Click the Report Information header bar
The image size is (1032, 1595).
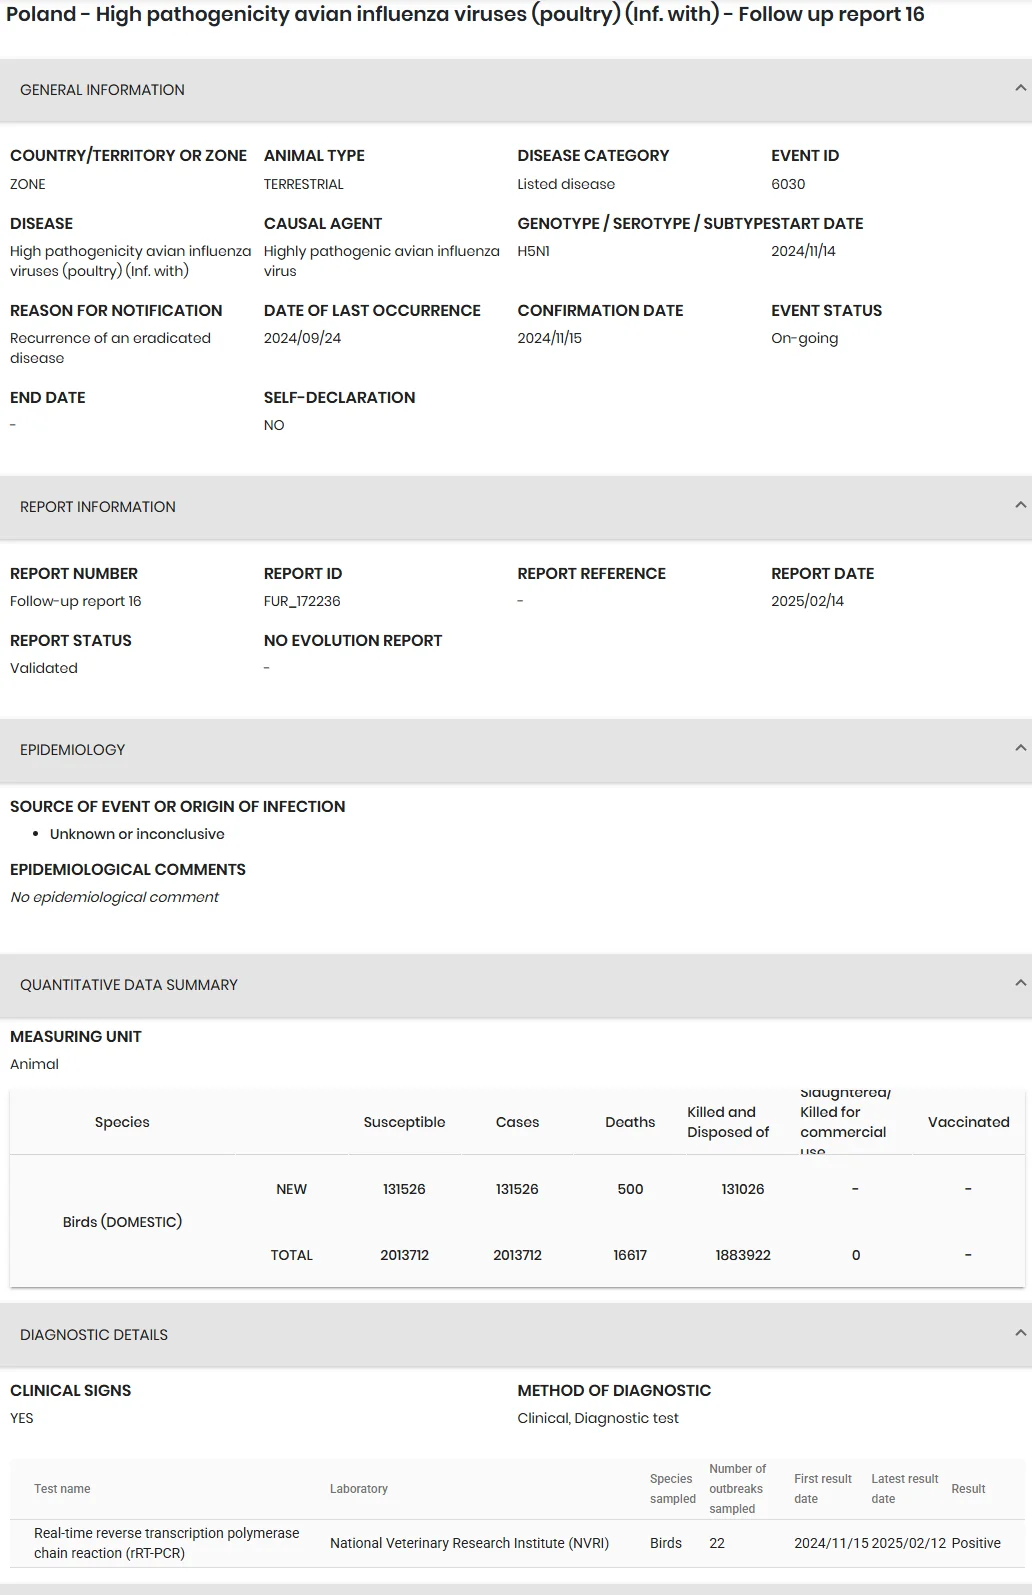click(516, 507)
